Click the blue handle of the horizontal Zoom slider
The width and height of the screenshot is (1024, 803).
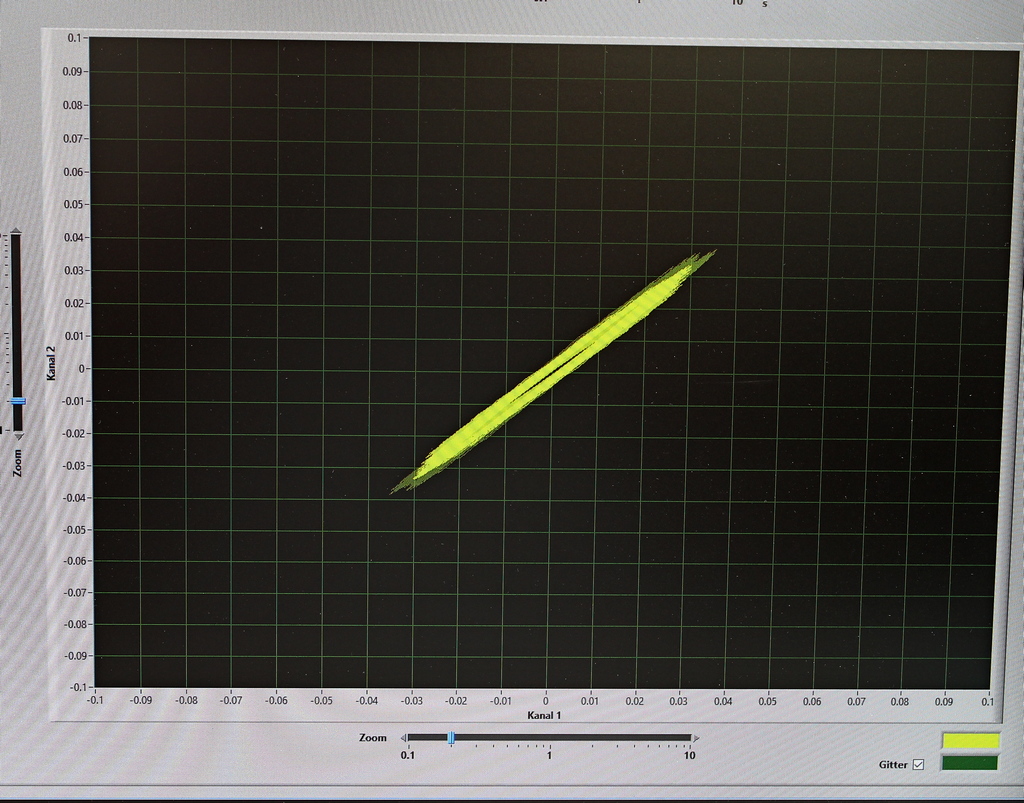451,738
